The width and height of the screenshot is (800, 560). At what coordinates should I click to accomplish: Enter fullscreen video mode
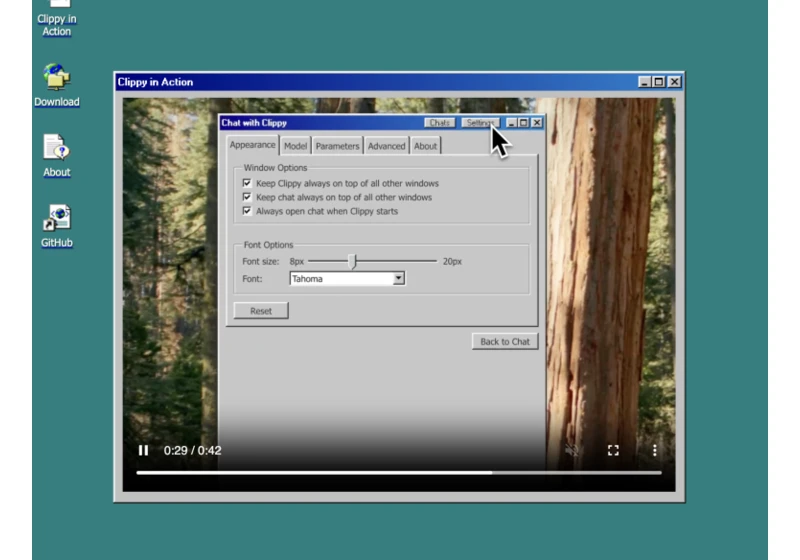coord(613,450)
